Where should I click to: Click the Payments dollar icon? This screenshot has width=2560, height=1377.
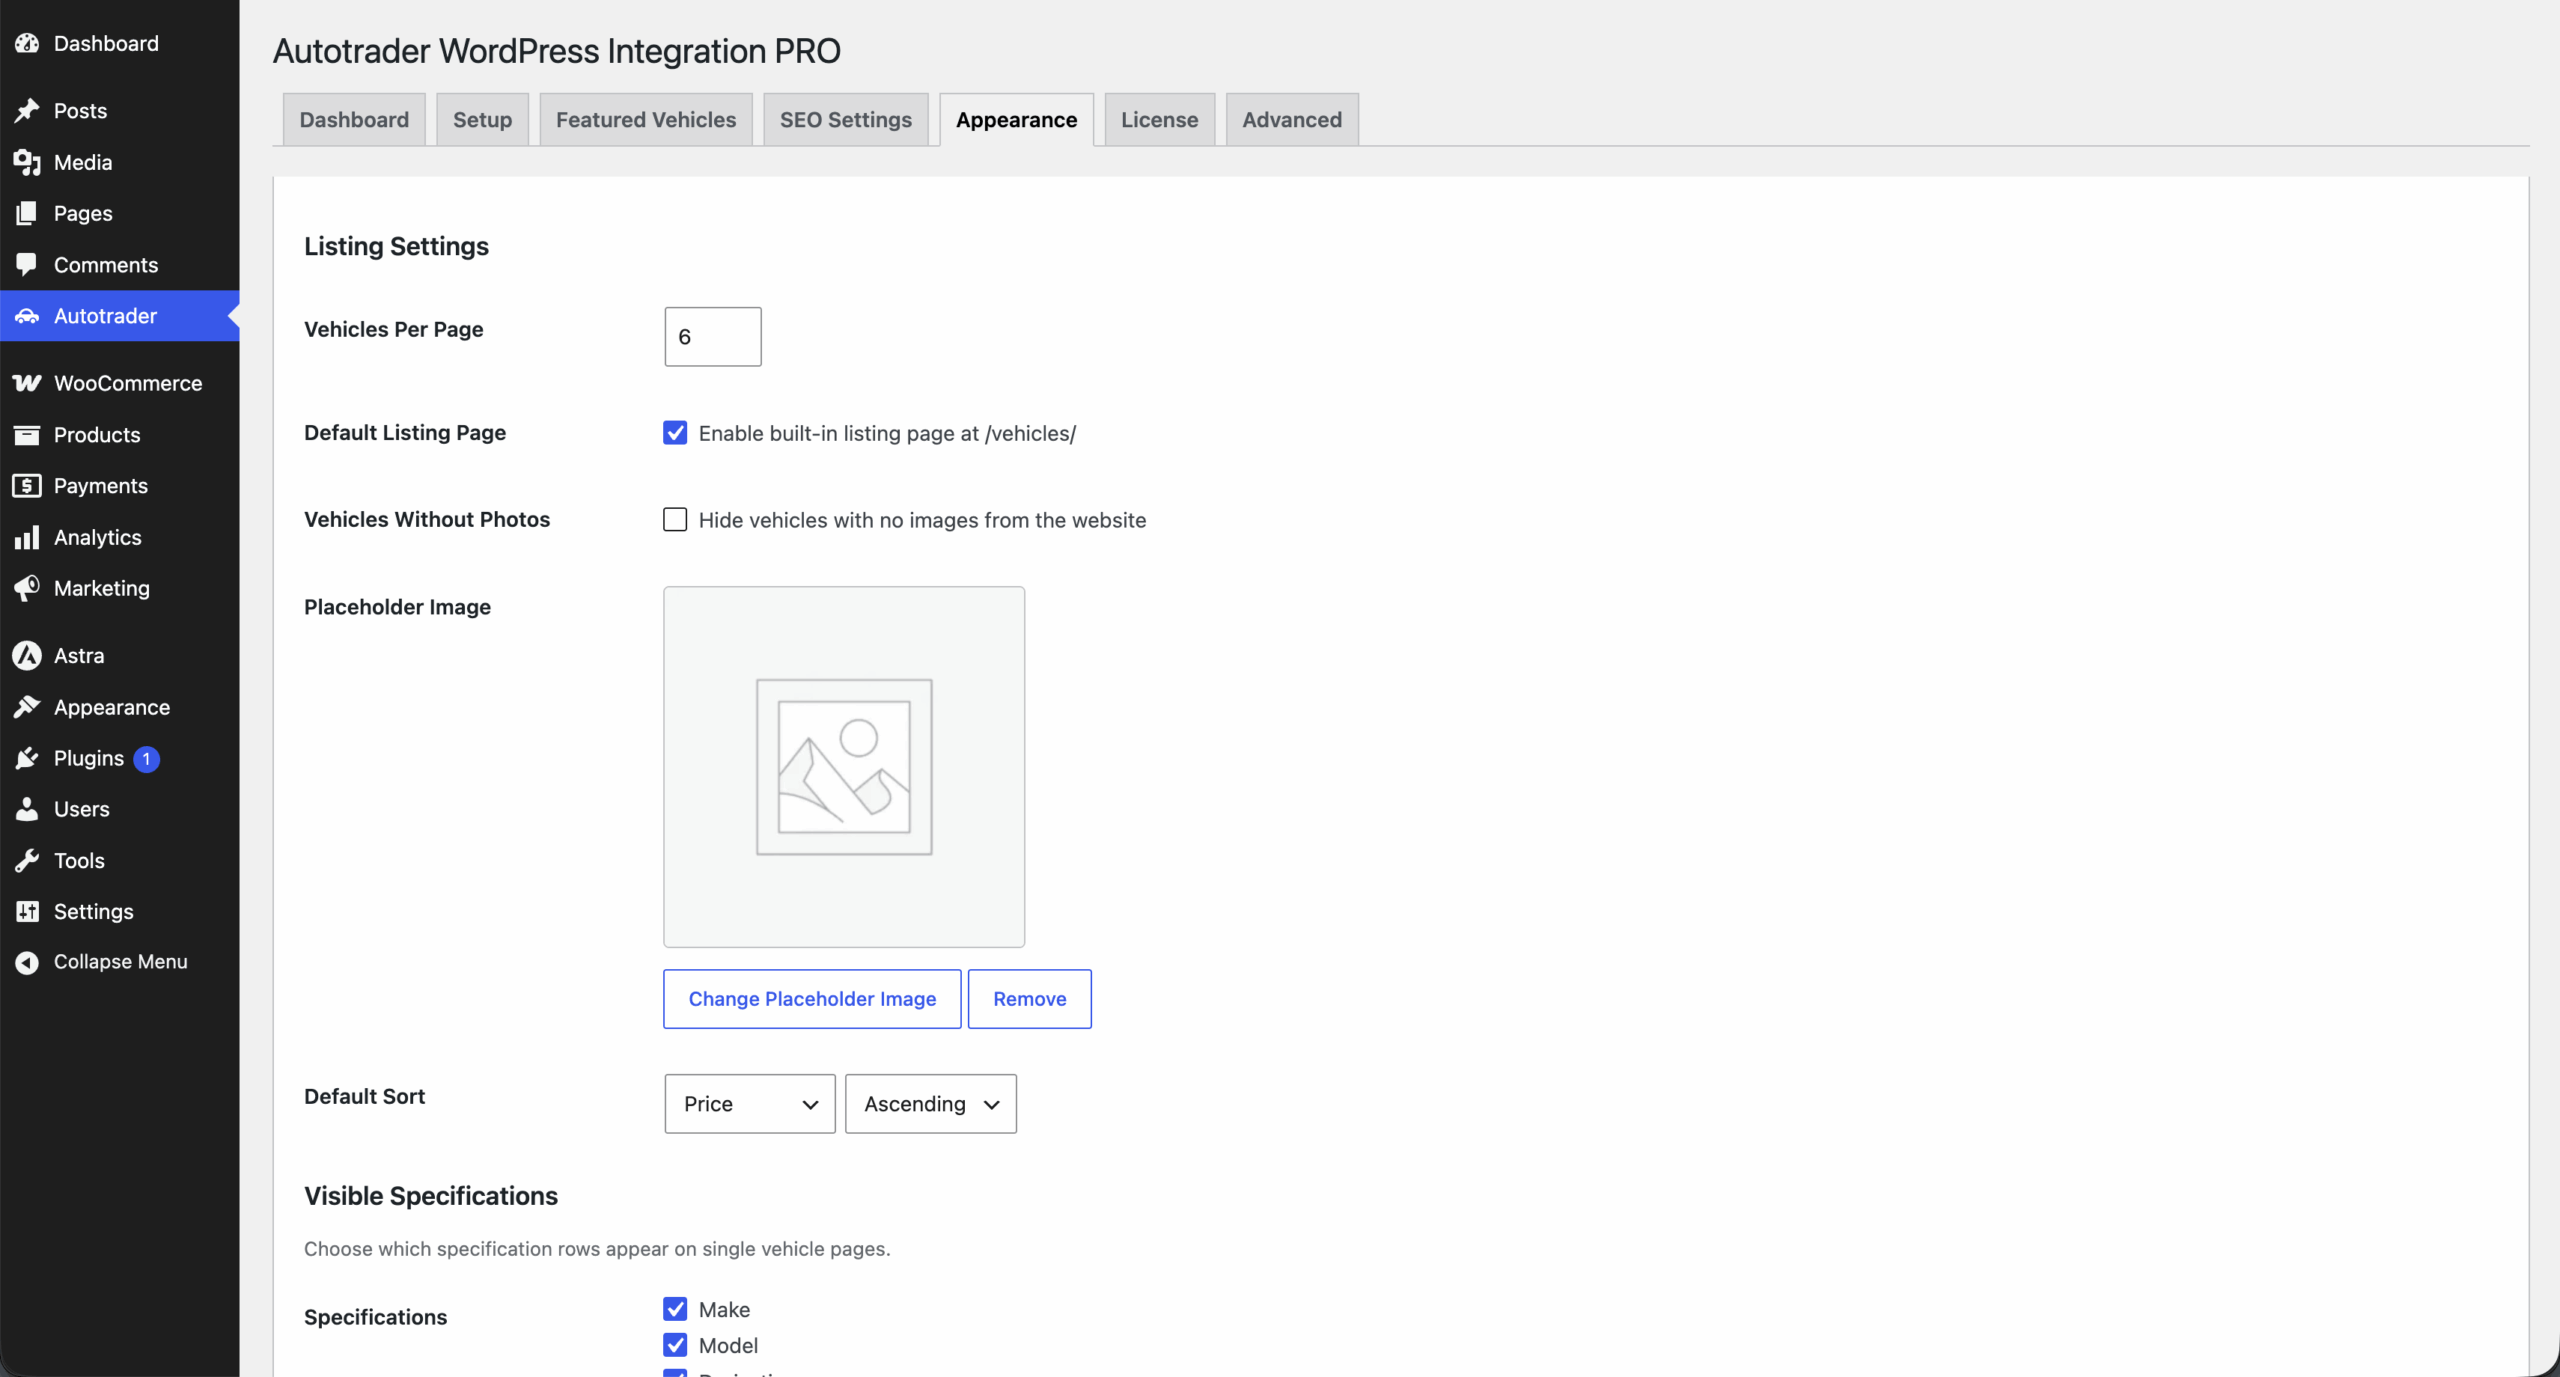(27, 486)
